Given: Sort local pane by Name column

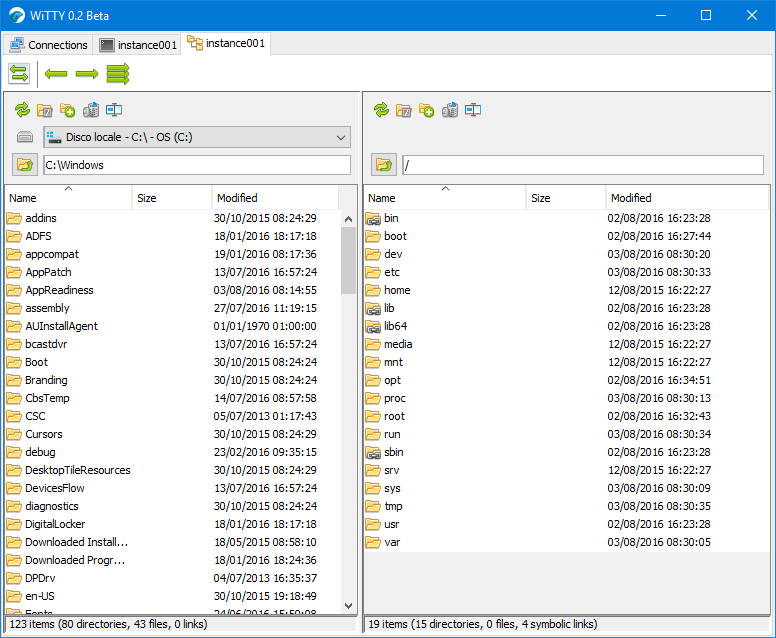Looking at the screenshot, I should [x=68, y=198].
